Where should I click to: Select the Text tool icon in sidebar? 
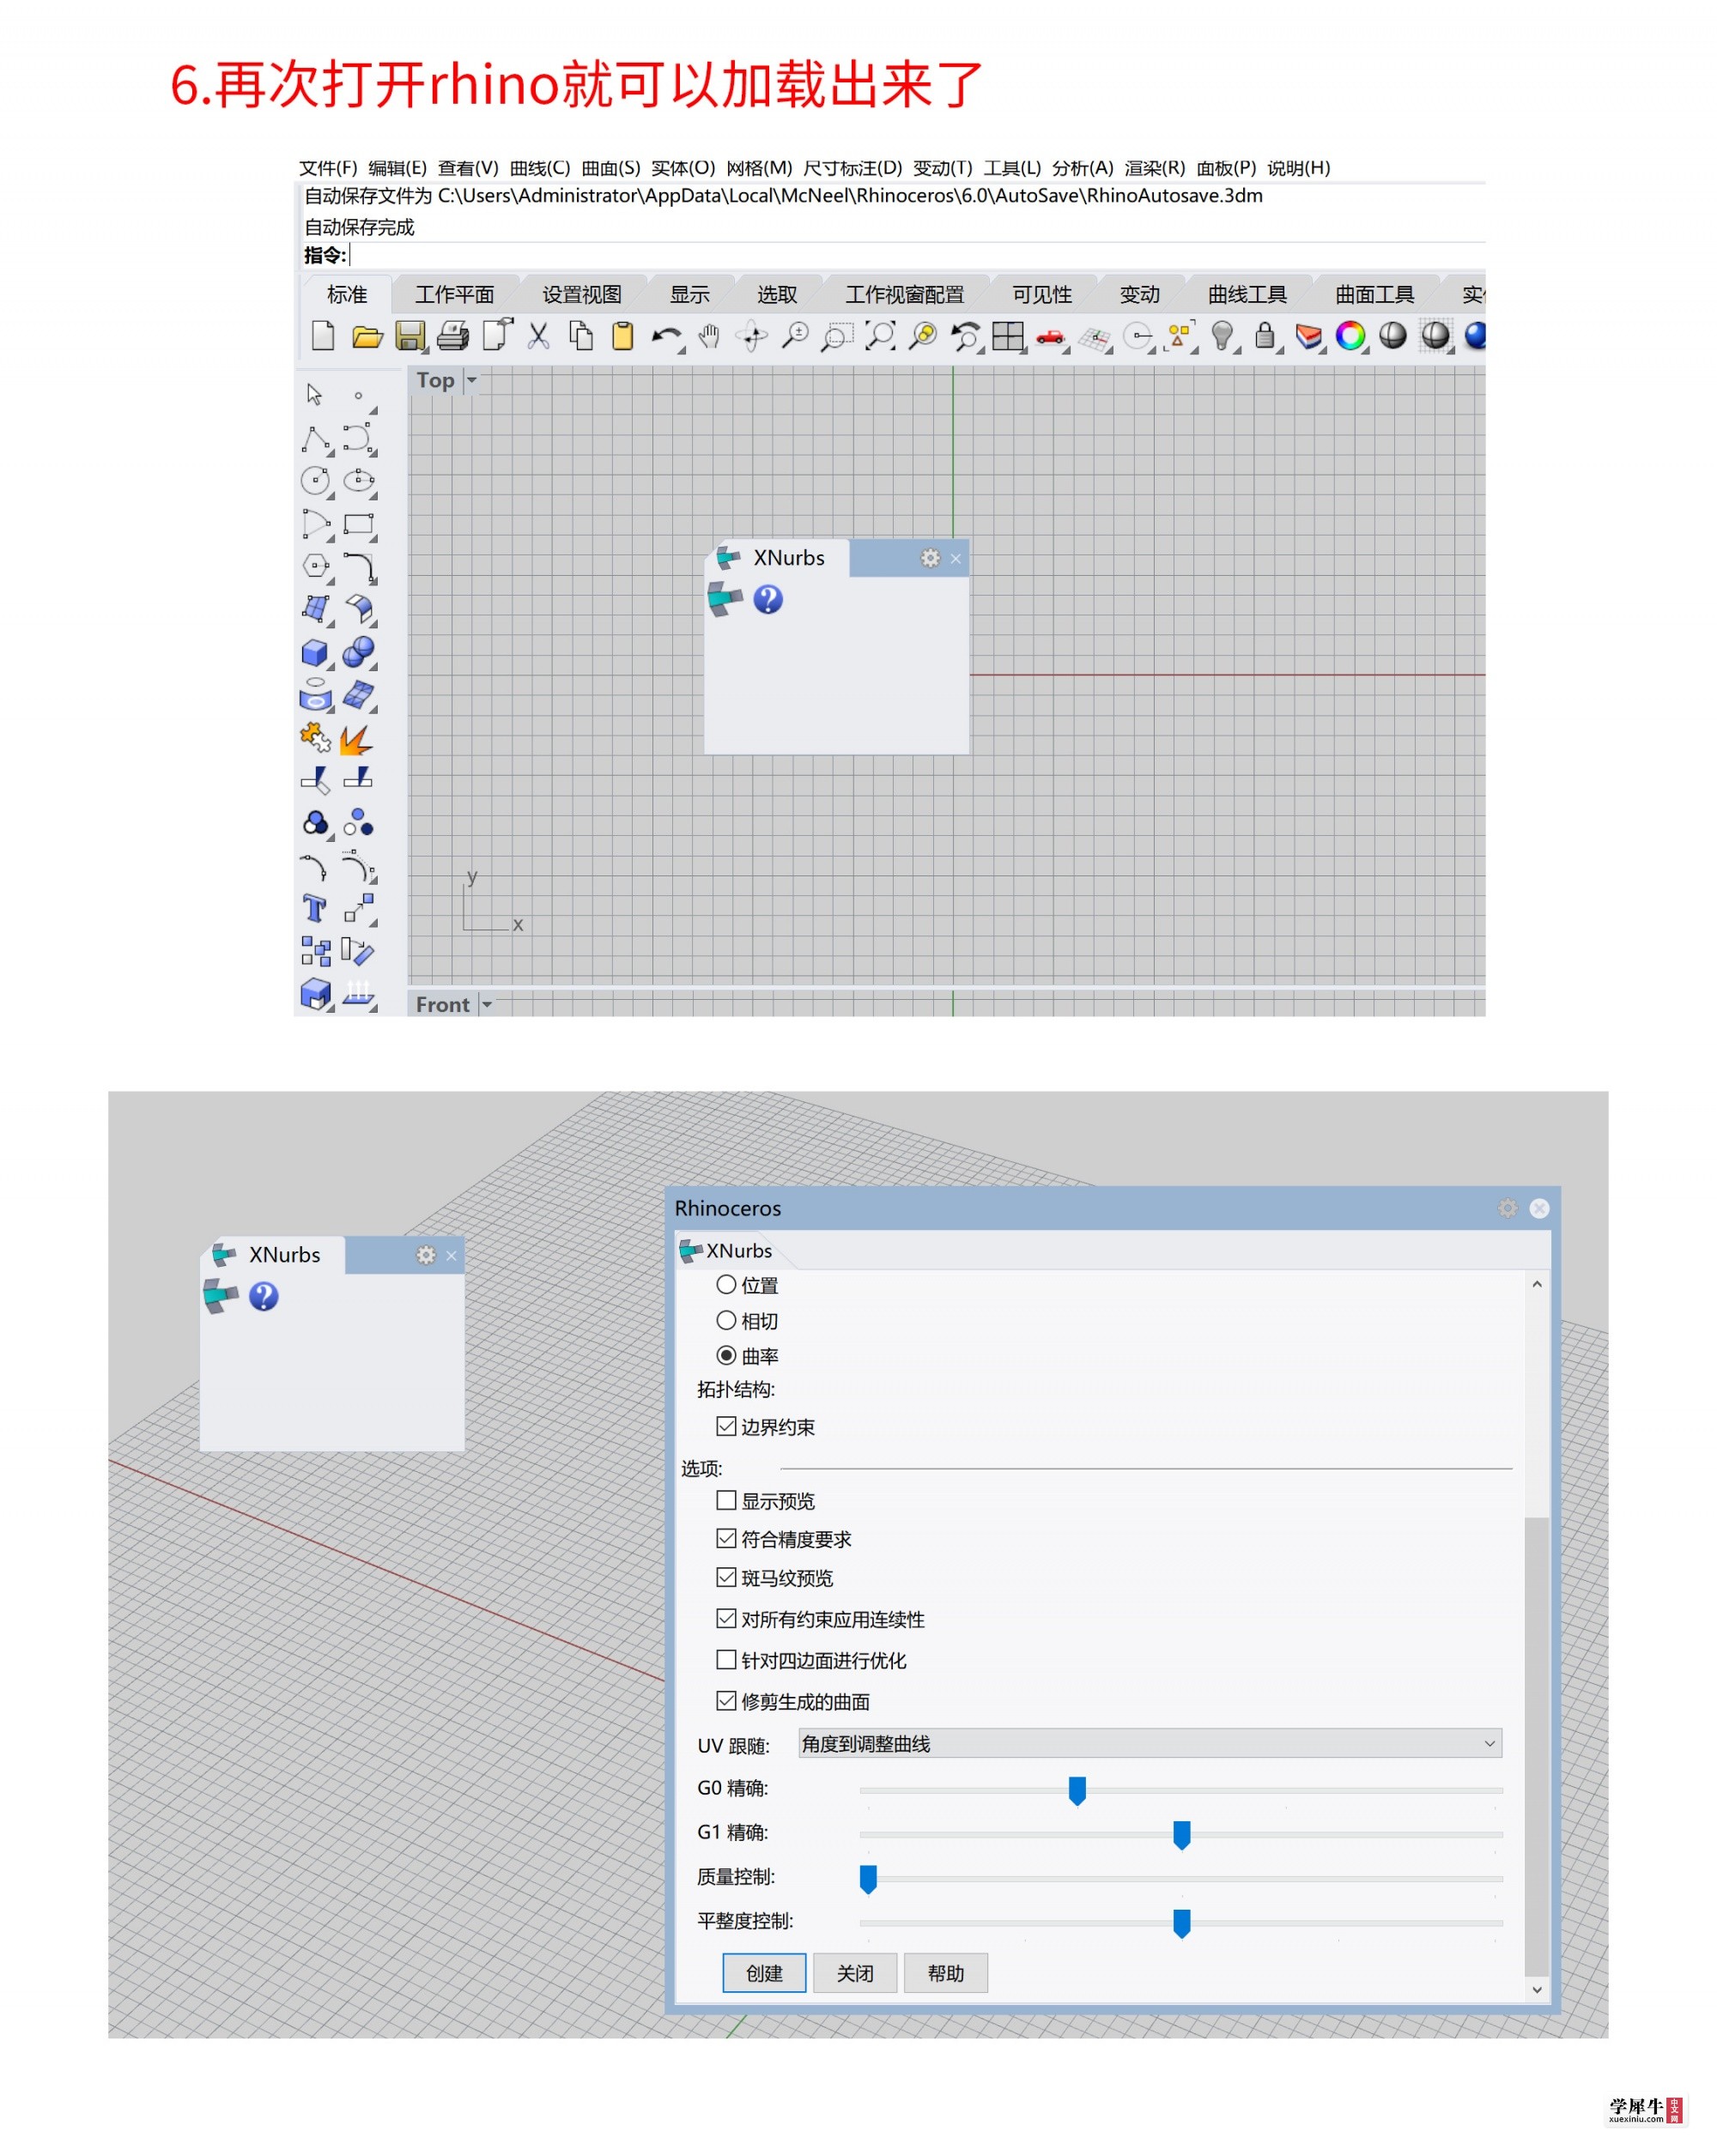[314, 908]
